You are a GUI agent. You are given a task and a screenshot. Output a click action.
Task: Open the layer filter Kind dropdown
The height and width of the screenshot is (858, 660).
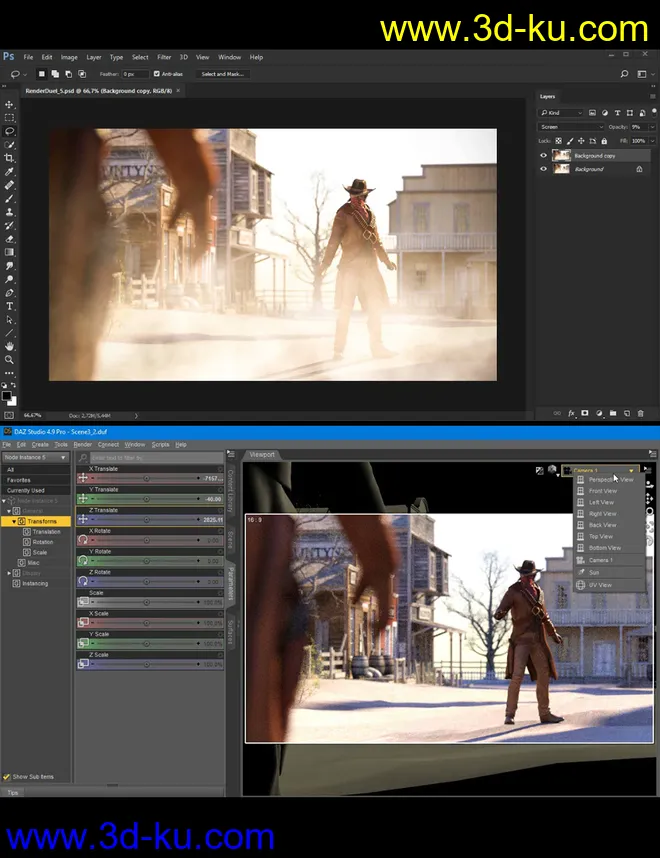560,113
